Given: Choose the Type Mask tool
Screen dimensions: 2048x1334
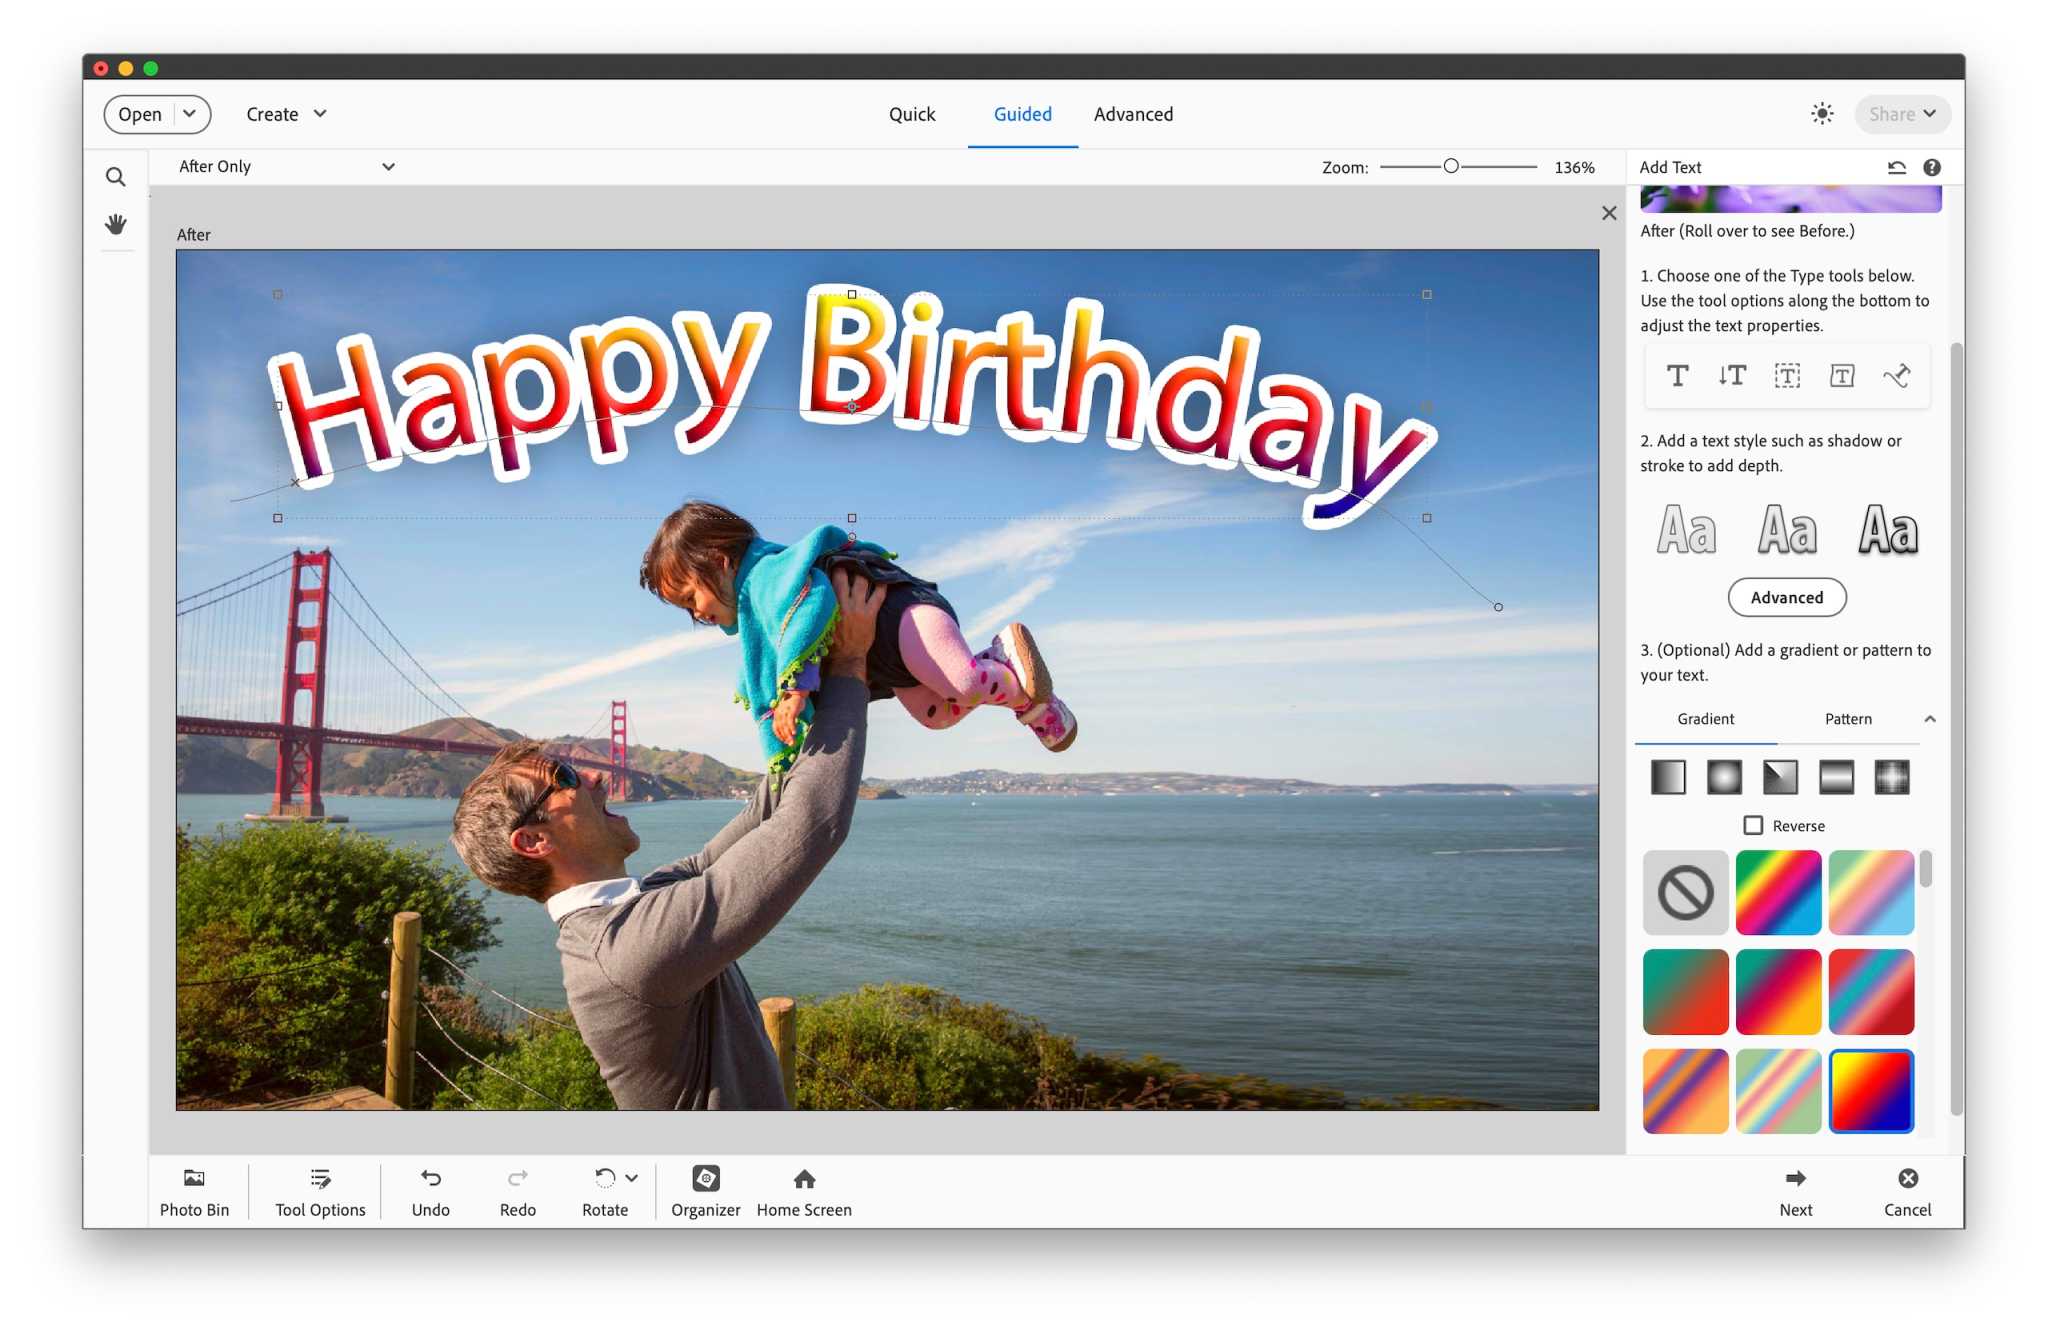Looking at the screenshot, I should pyautogui.click(x=1786, y=376).
